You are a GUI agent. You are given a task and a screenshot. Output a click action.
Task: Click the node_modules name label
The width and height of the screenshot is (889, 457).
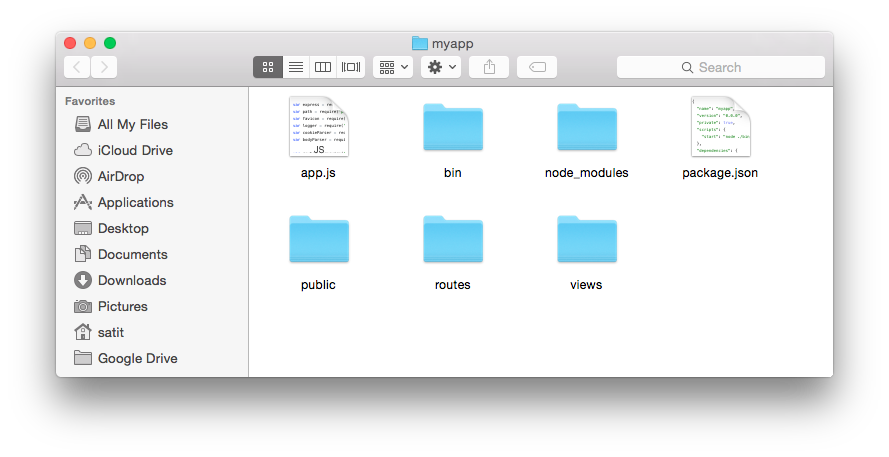[587, 173]
